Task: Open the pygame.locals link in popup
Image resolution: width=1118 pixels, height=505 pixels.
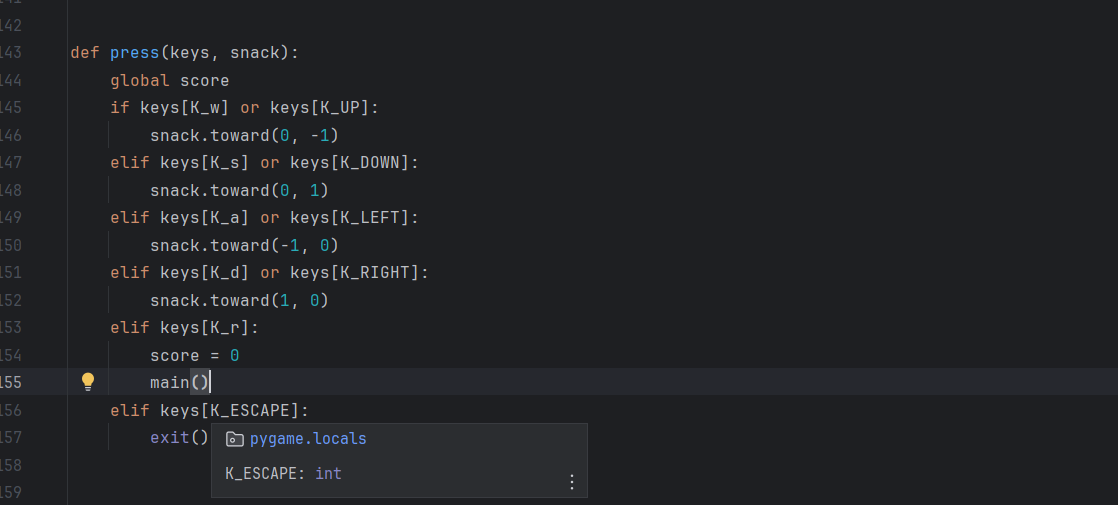Action: 308,439
